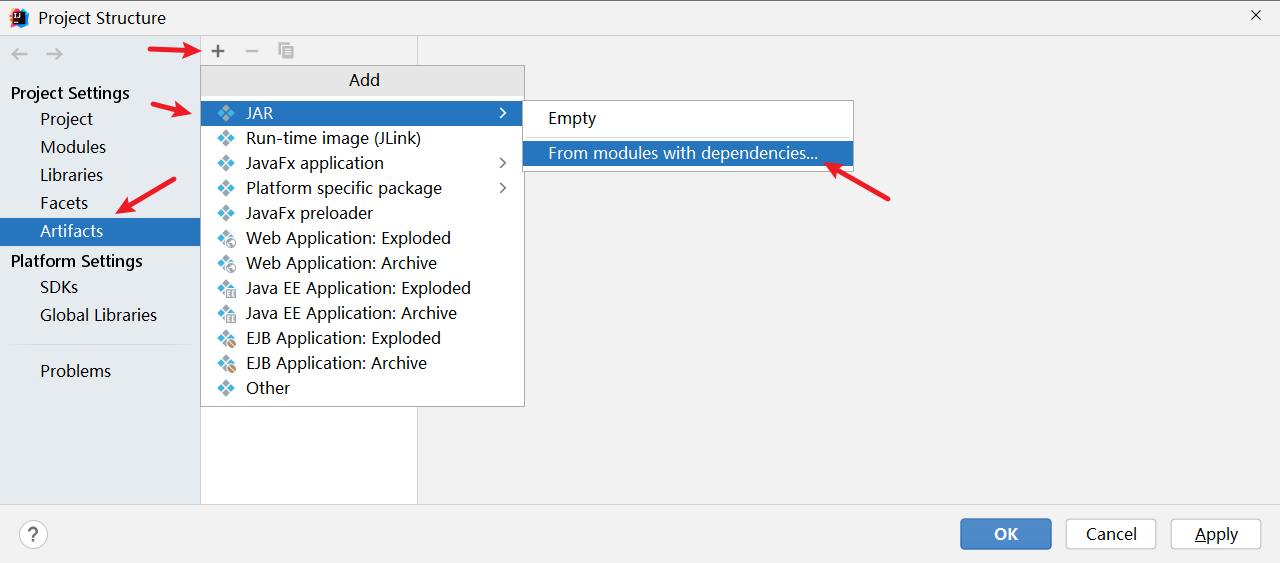Confirm with the OK button
1280x563 pixels.
[1006, 534]
